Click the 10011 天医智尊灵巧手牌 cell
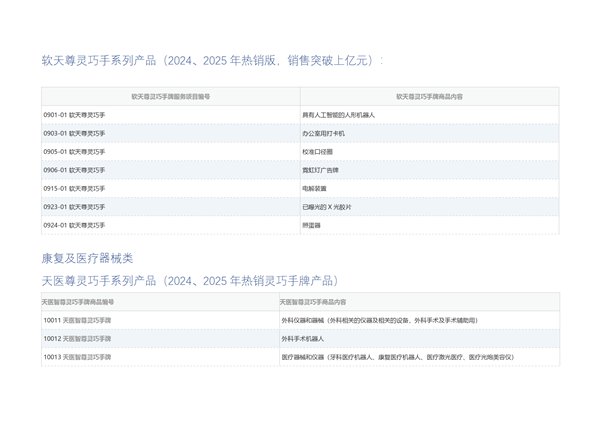 pos(78,321)
